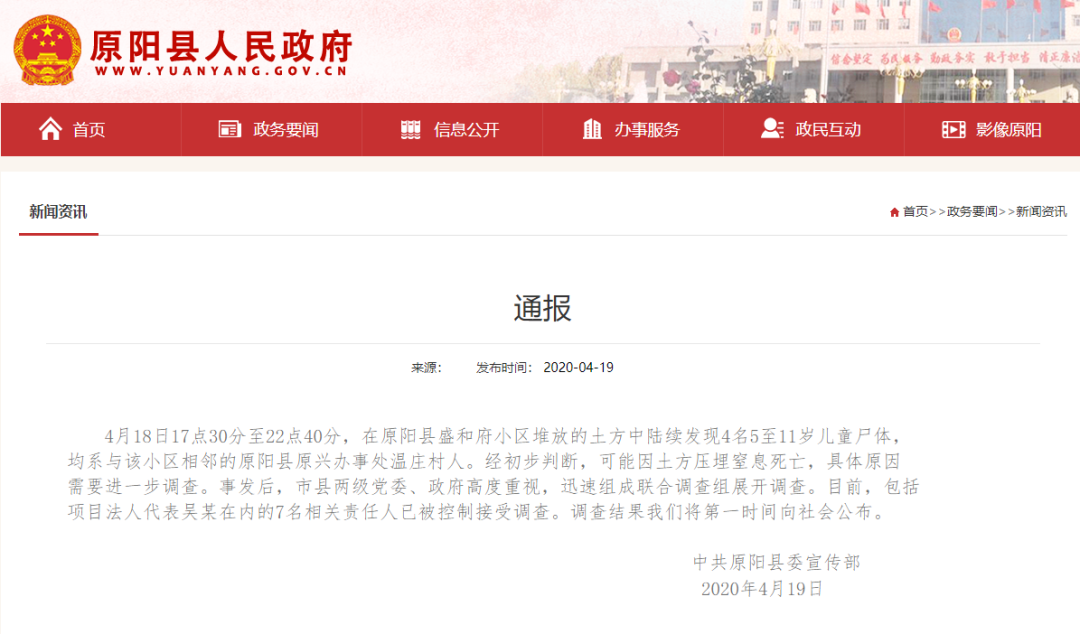Image resolution: width=1080 pixels, height=634 pixels.
Task: Click the WWW.YUANYANG.GOV.CN address text
Action: [221, 71]
